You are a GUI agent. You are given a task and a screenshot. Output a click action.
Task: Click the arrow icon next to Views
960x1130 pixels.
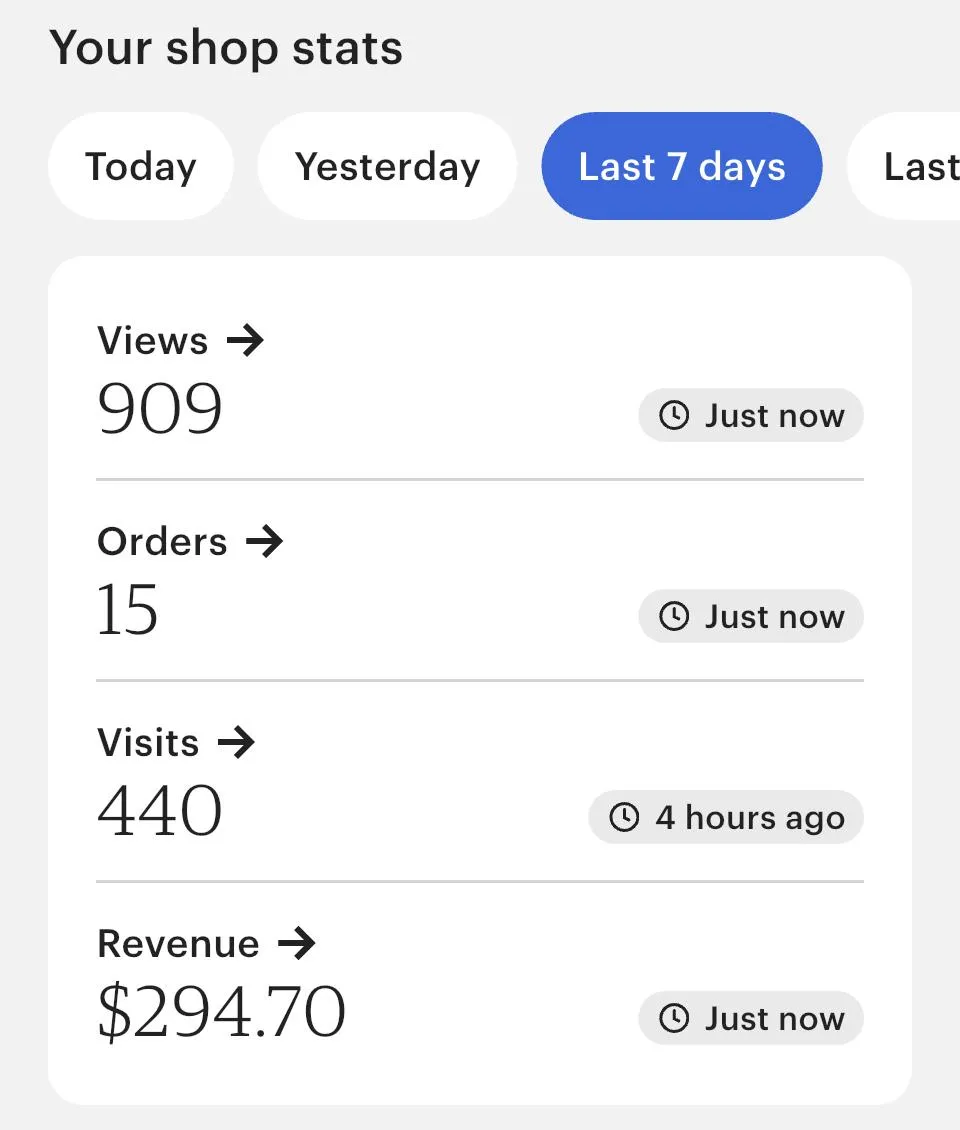245,342
